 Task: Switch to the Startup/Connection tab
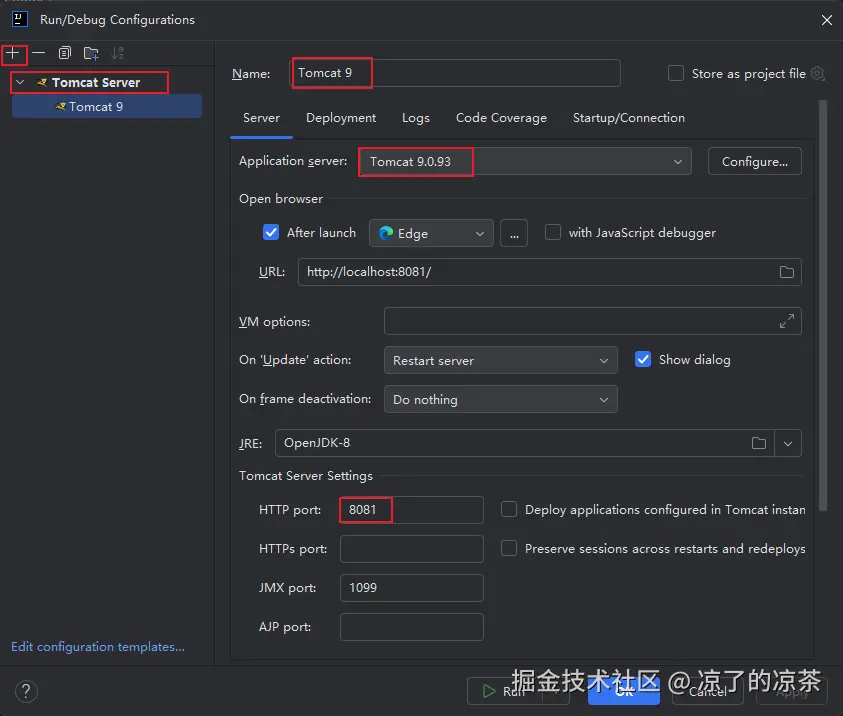coord(628,118)
